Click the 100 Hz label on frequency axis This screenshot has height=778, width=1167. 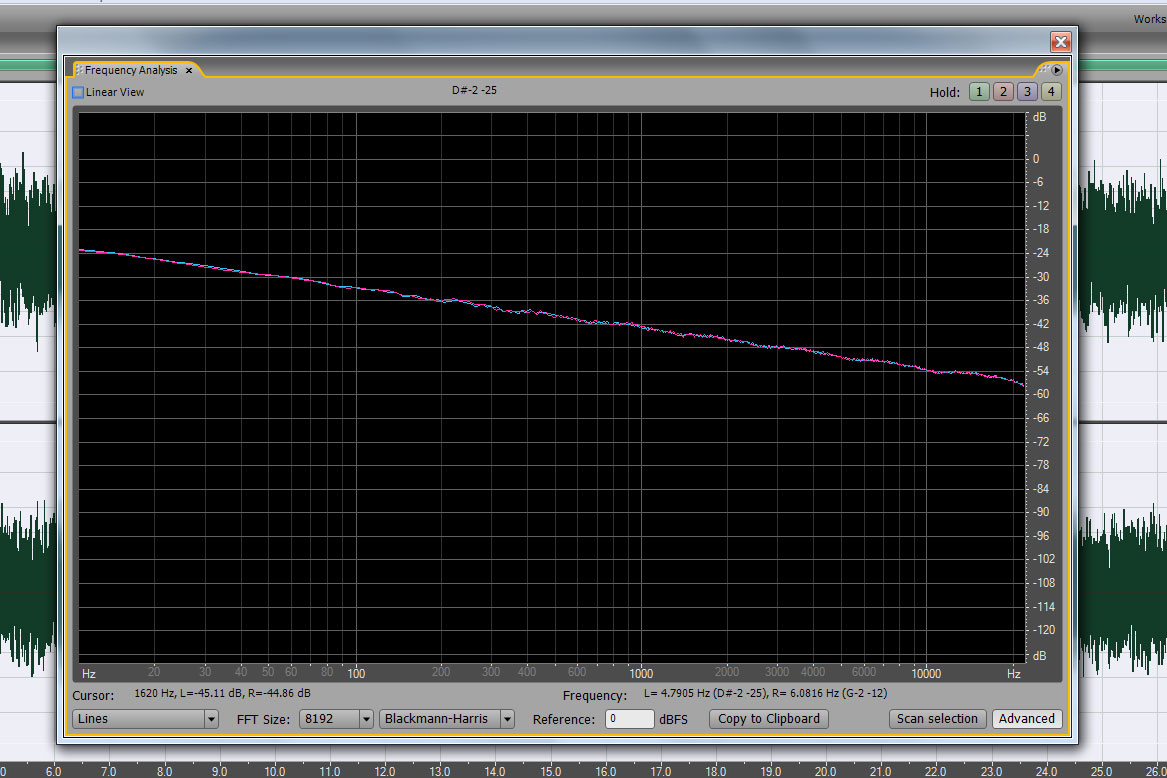coord(356,673)
